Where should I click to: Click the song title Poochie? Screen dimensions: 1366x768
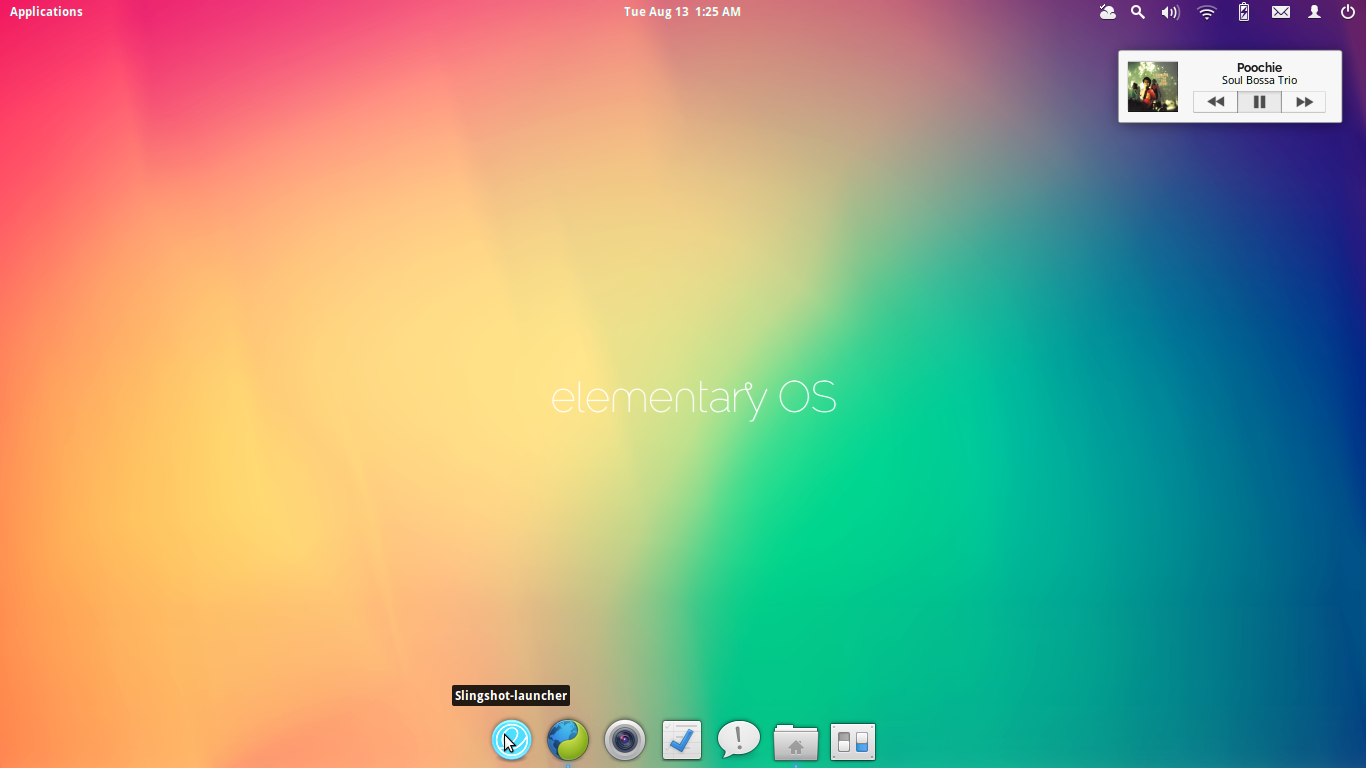[x=1259, y=67]
